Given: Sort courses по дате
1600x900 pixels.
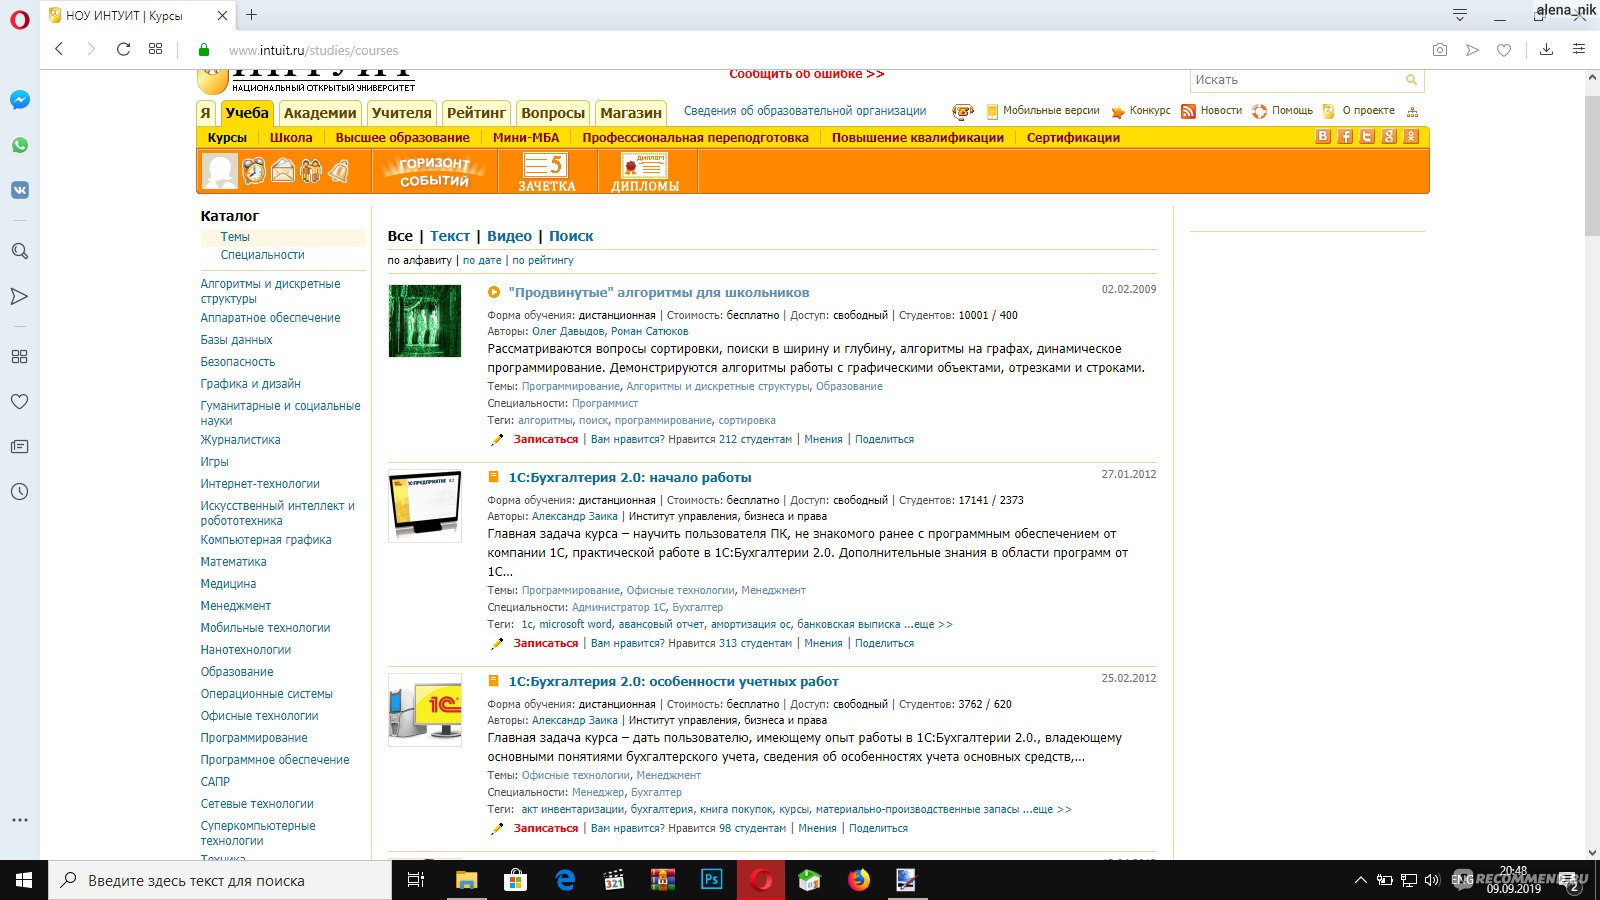Looking at the screenshot, I should click(x=482, y=260).
